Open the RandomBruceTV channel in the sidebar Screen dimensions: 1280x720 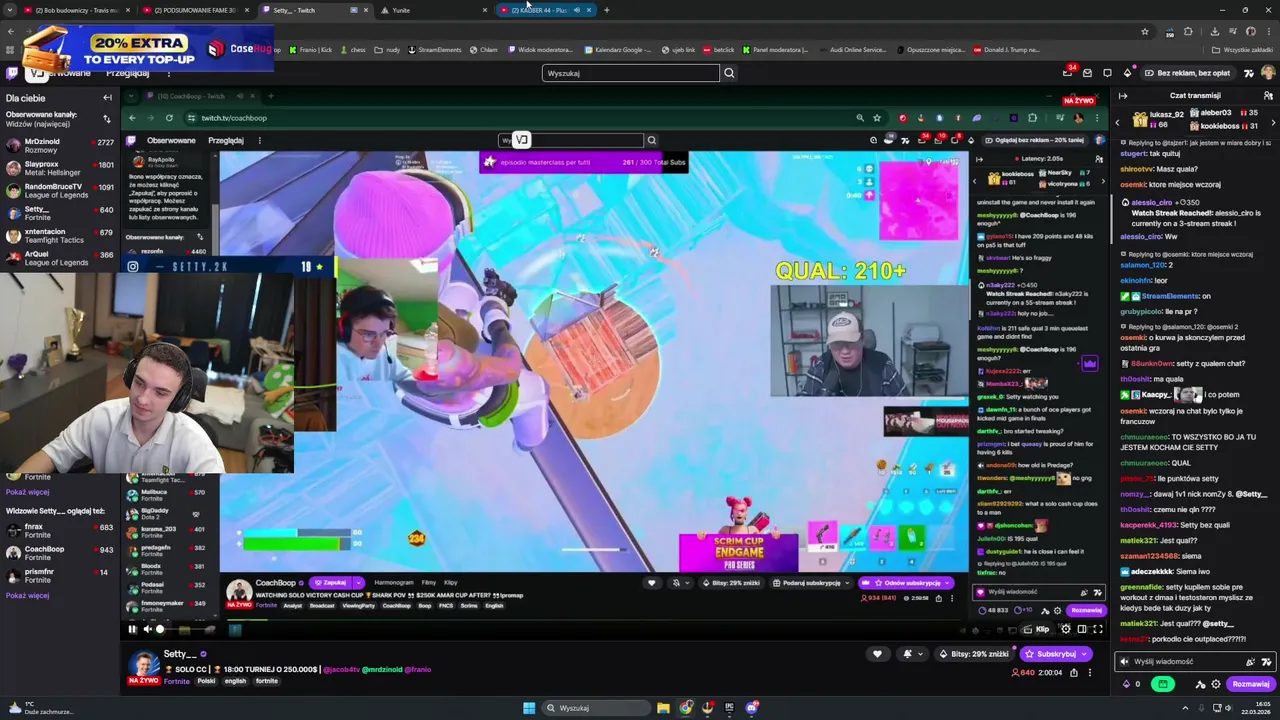tap(59, 190)
